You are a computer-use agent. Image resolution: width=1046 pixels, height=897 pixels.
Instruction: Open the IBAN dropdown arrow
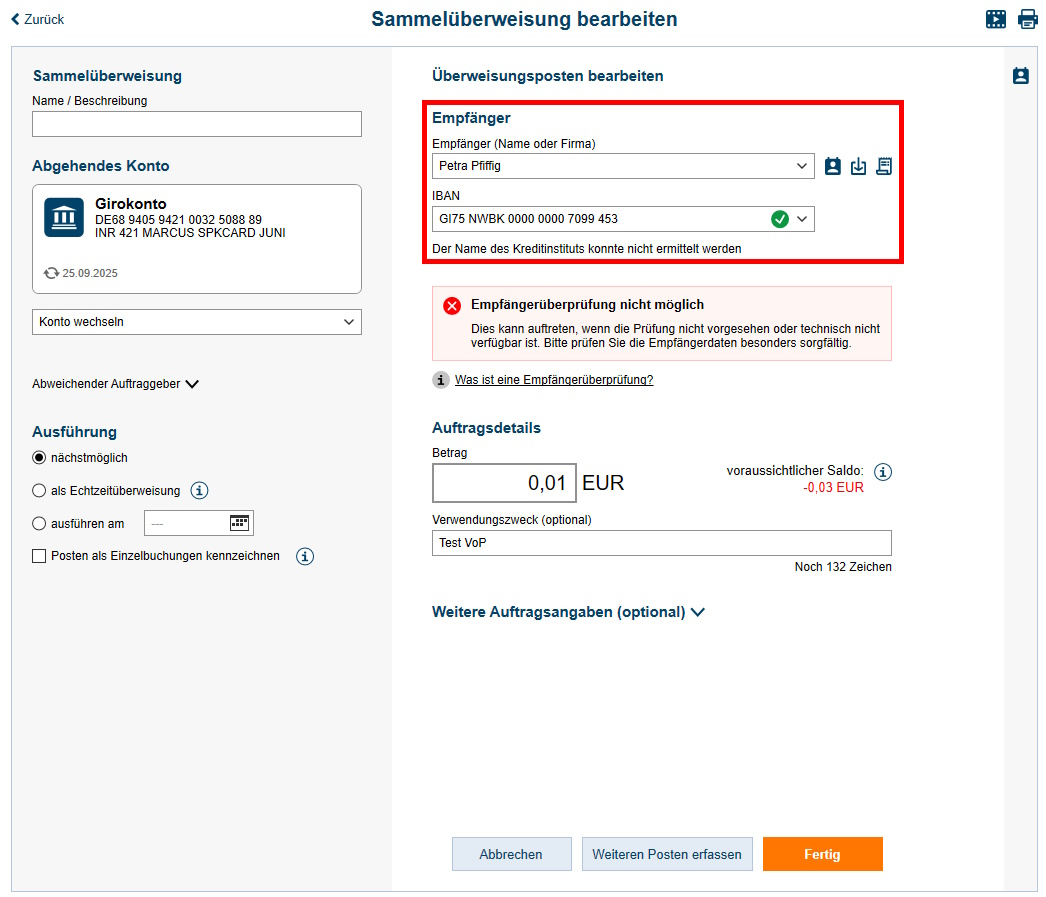[802, 219]
